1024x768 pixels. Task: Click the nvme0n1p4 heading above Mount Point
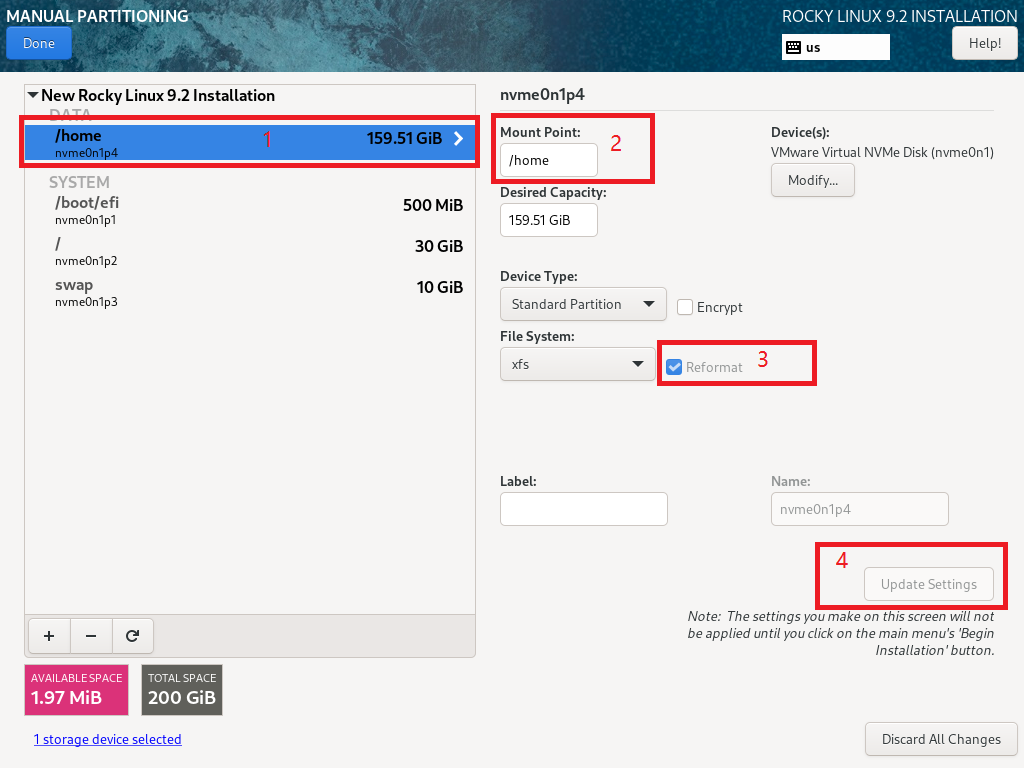pos(542,95)
